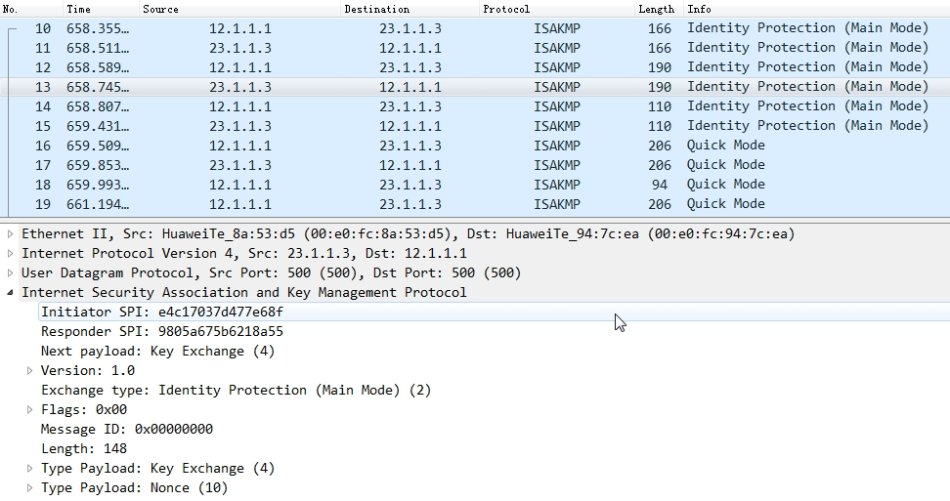Click the Protocol column header
The image size is (950, 501).
506,9
